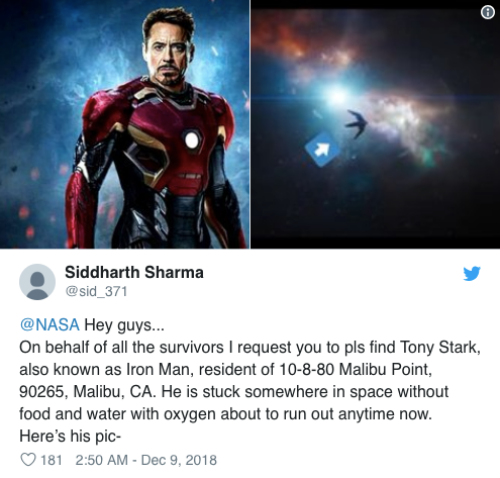The image size is (500, 478).
Task: Click "Hey guys..." text after the mention
Action: pos(124,325)
